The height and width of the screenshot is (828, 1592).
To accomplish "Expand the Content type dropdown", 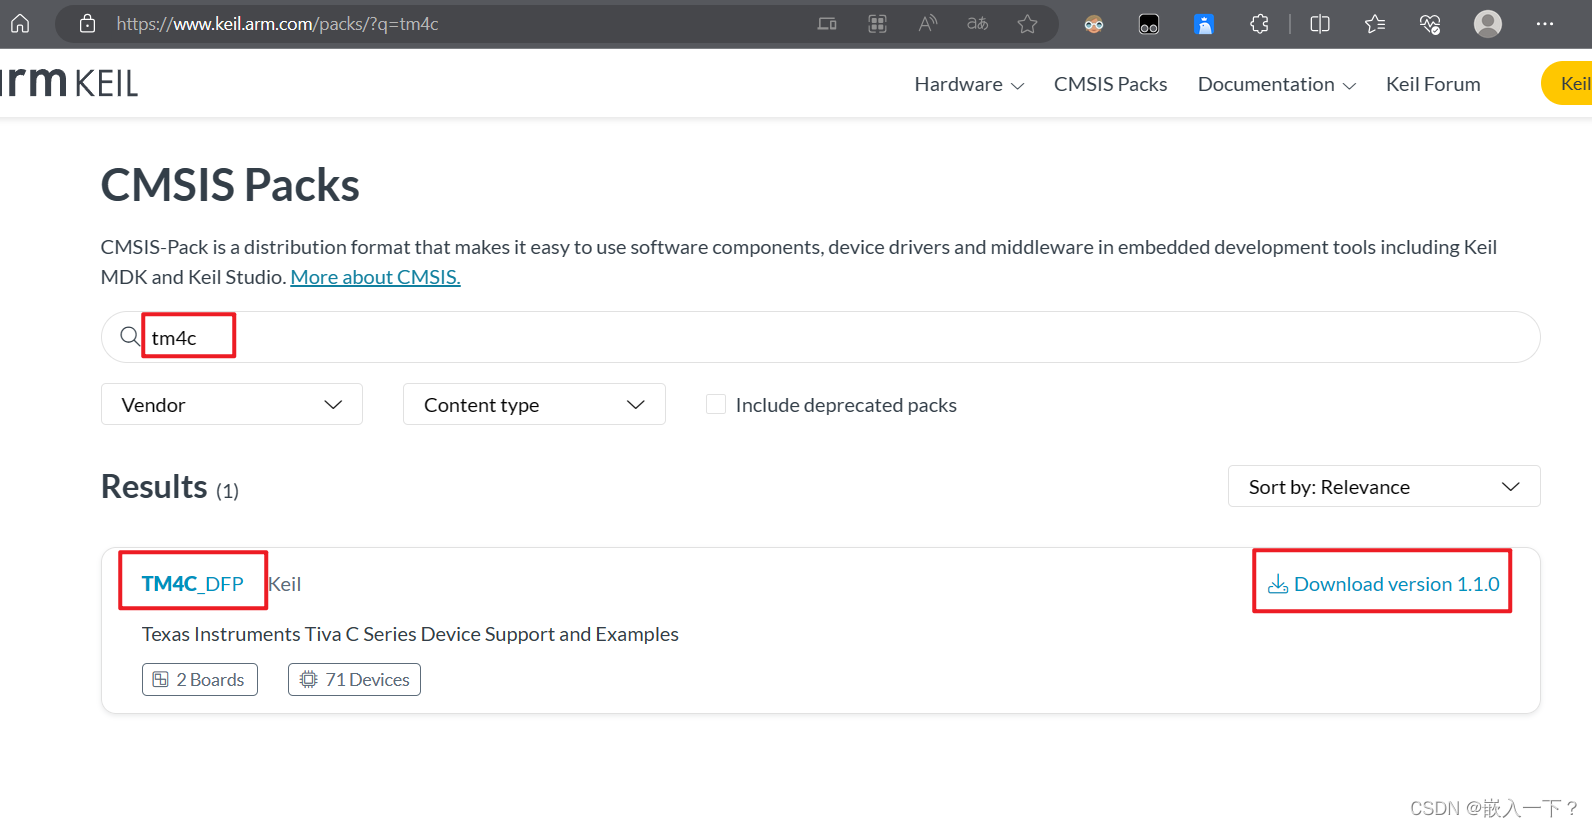I will 534,404.
